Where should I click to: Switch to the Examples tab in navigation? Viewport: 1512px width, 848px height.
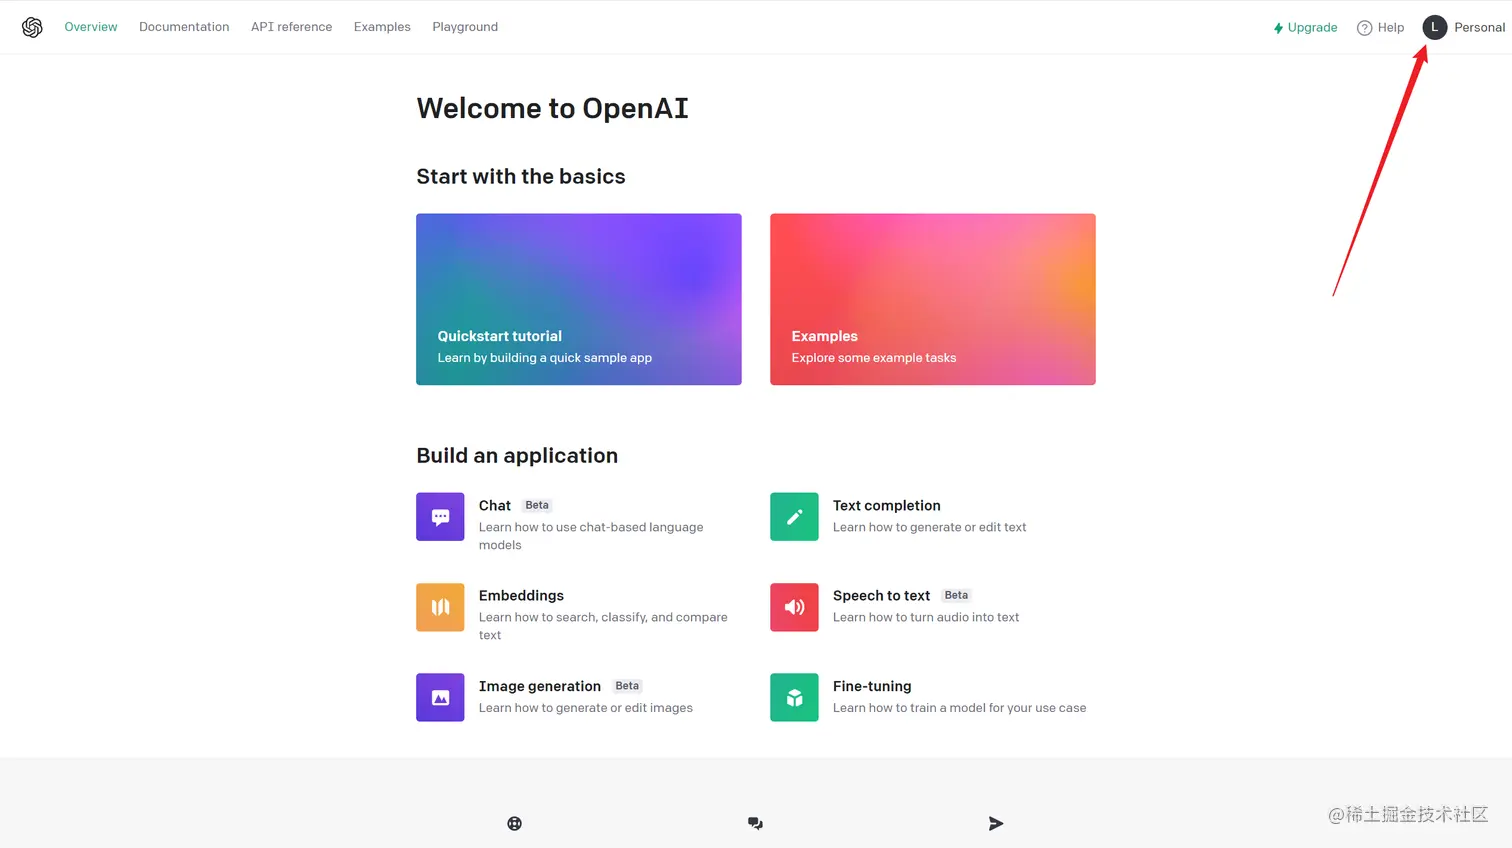[x=382, y=27]
